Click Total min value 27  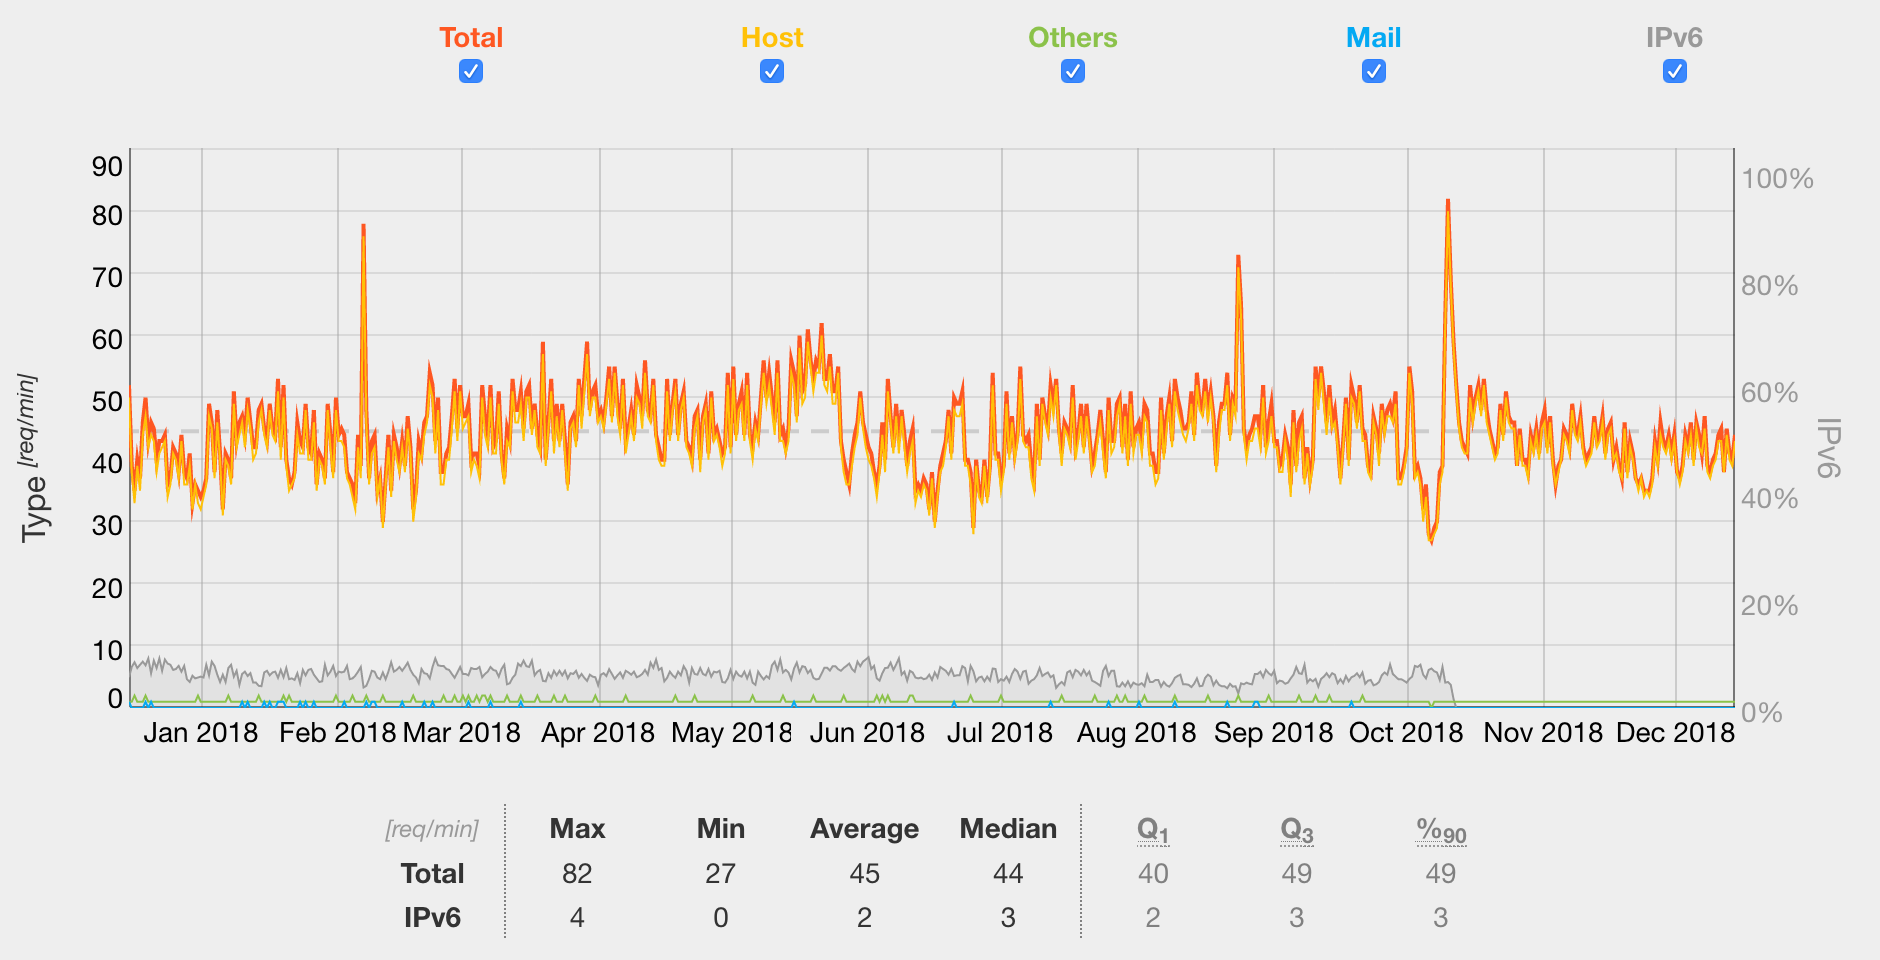pos(721,874)
